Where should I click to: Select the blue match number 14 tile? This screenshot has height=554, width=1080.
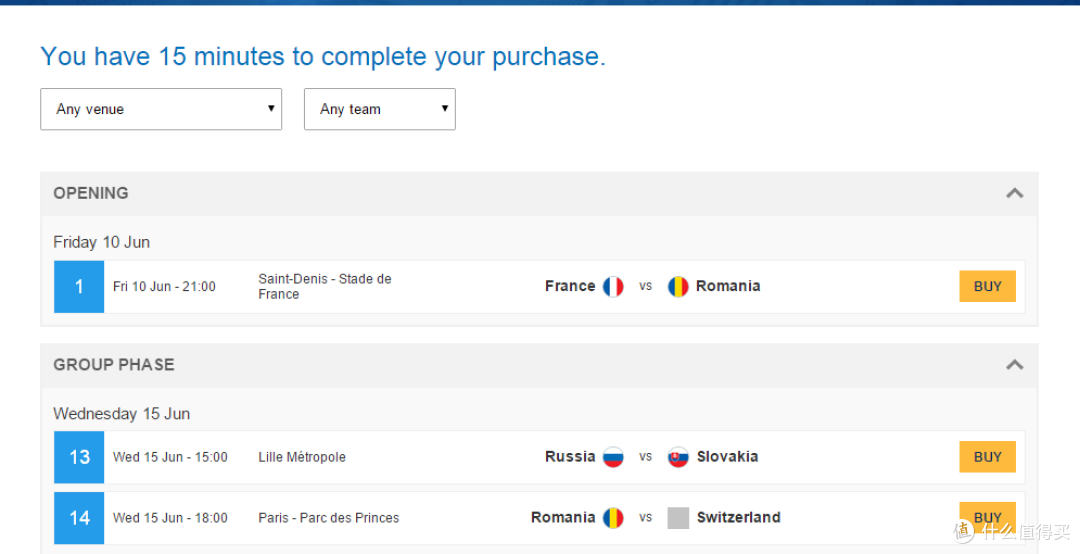pyautogui.click(x=79, y=517)
